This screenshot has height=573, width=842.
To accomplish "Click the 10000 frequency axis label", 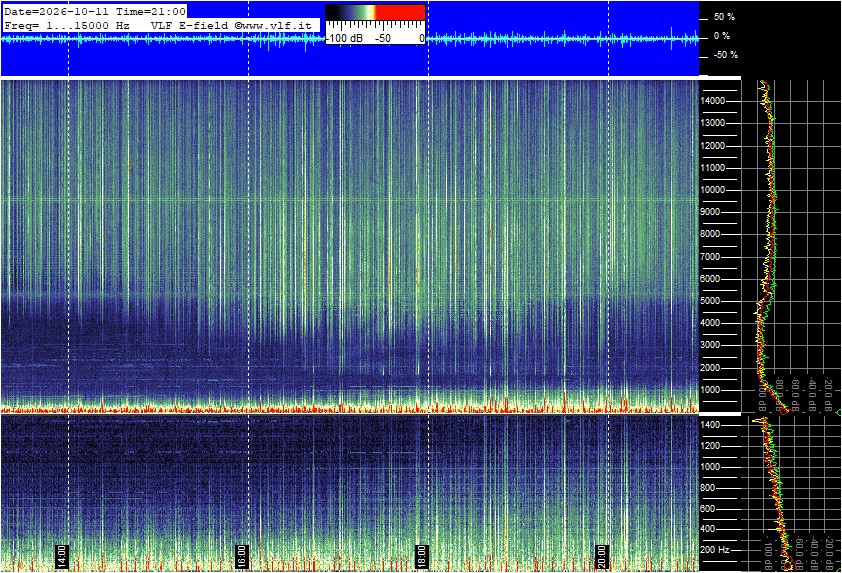I will [713, 190].
